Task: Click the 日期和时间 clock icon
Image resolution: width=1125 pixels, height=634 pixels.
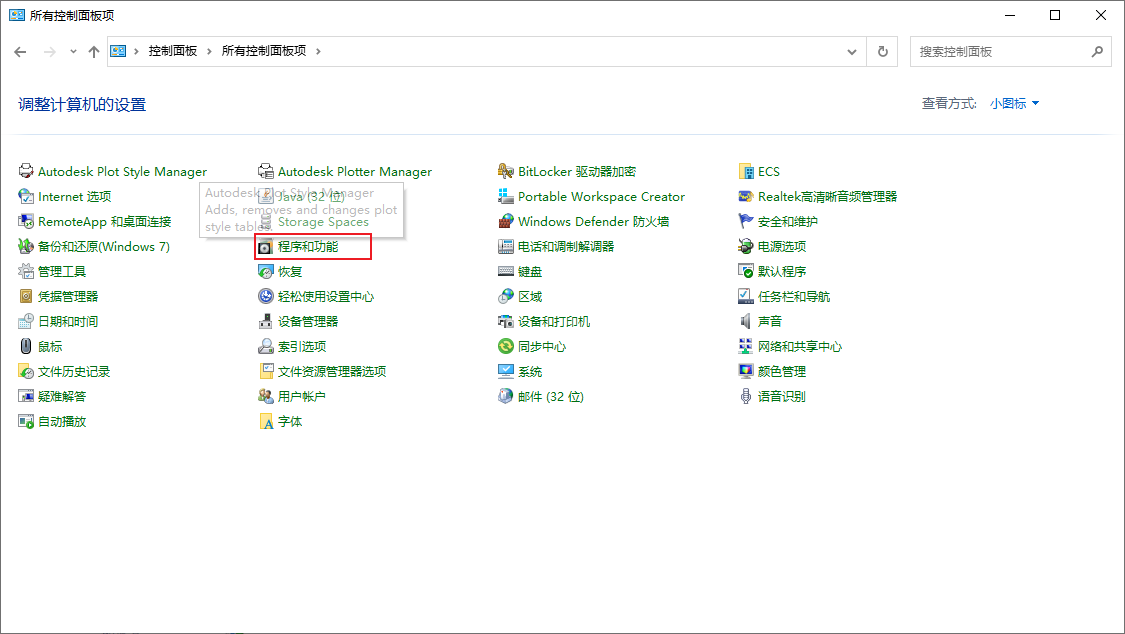Action: pos(26,321)
